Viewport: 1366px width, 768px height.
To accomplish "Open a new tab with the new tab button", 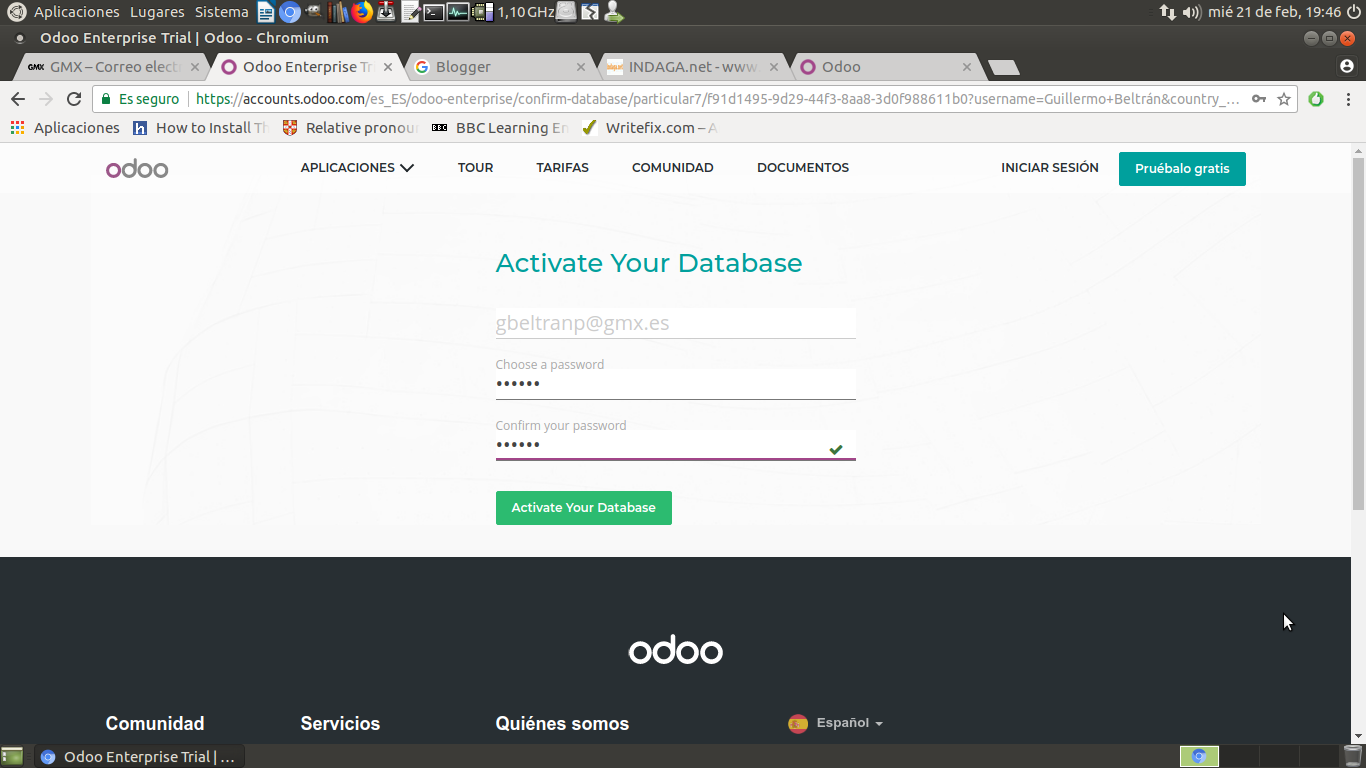I will [1003, 67].
